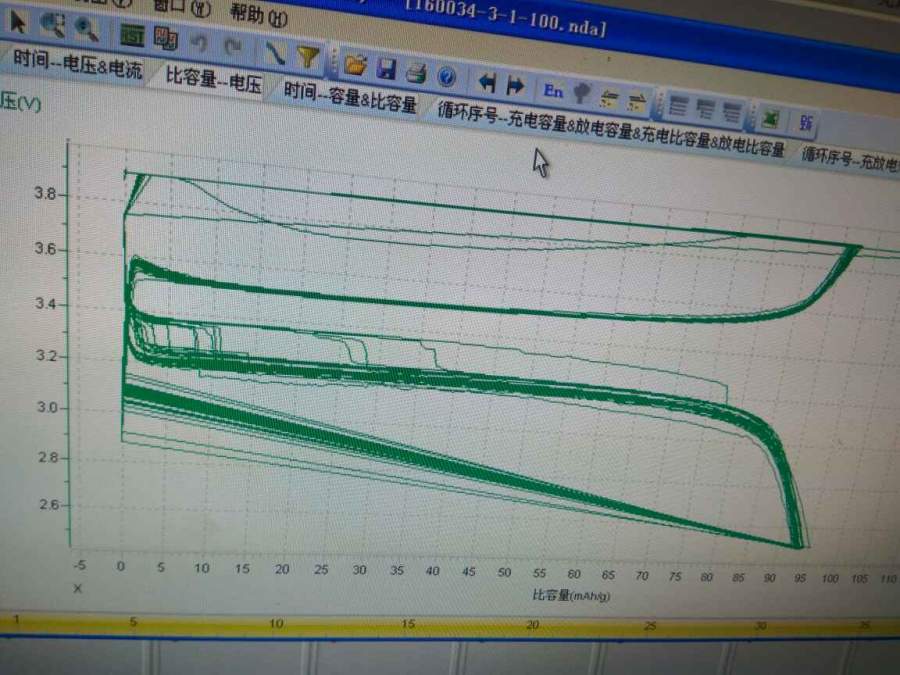Select the arrow pointer tool
This screenshot has width=900, height=675.
coord(18,23)
